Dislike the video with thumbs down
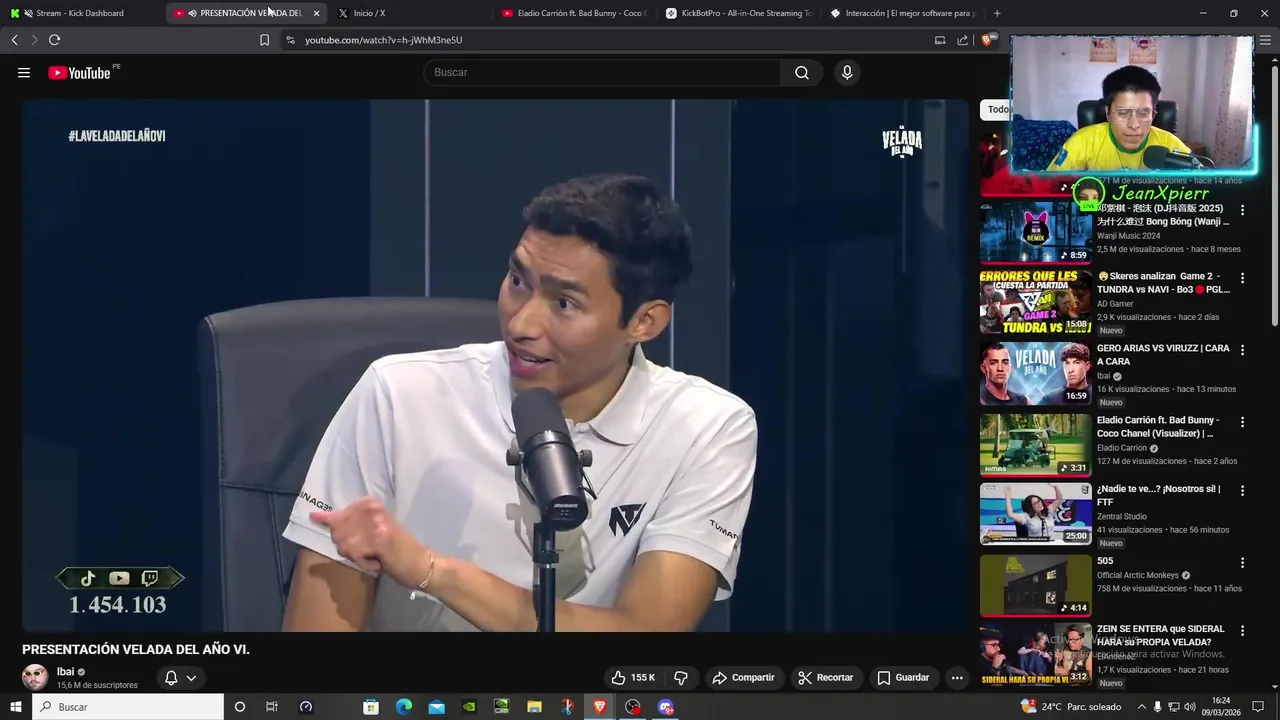1280x720 pixels. point(681,678)
